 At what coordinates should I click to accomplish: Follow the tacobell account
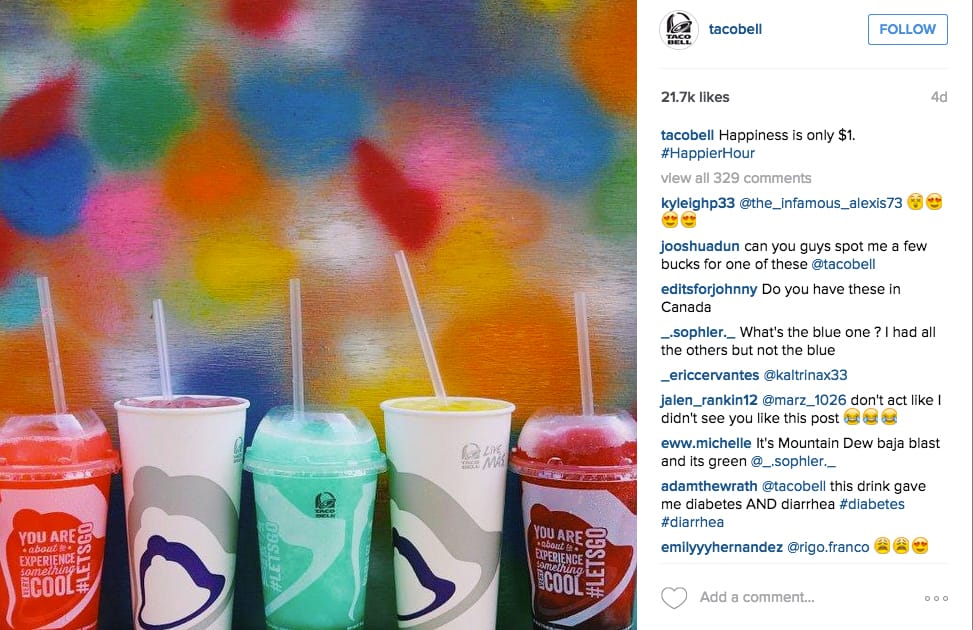[907, 29]
